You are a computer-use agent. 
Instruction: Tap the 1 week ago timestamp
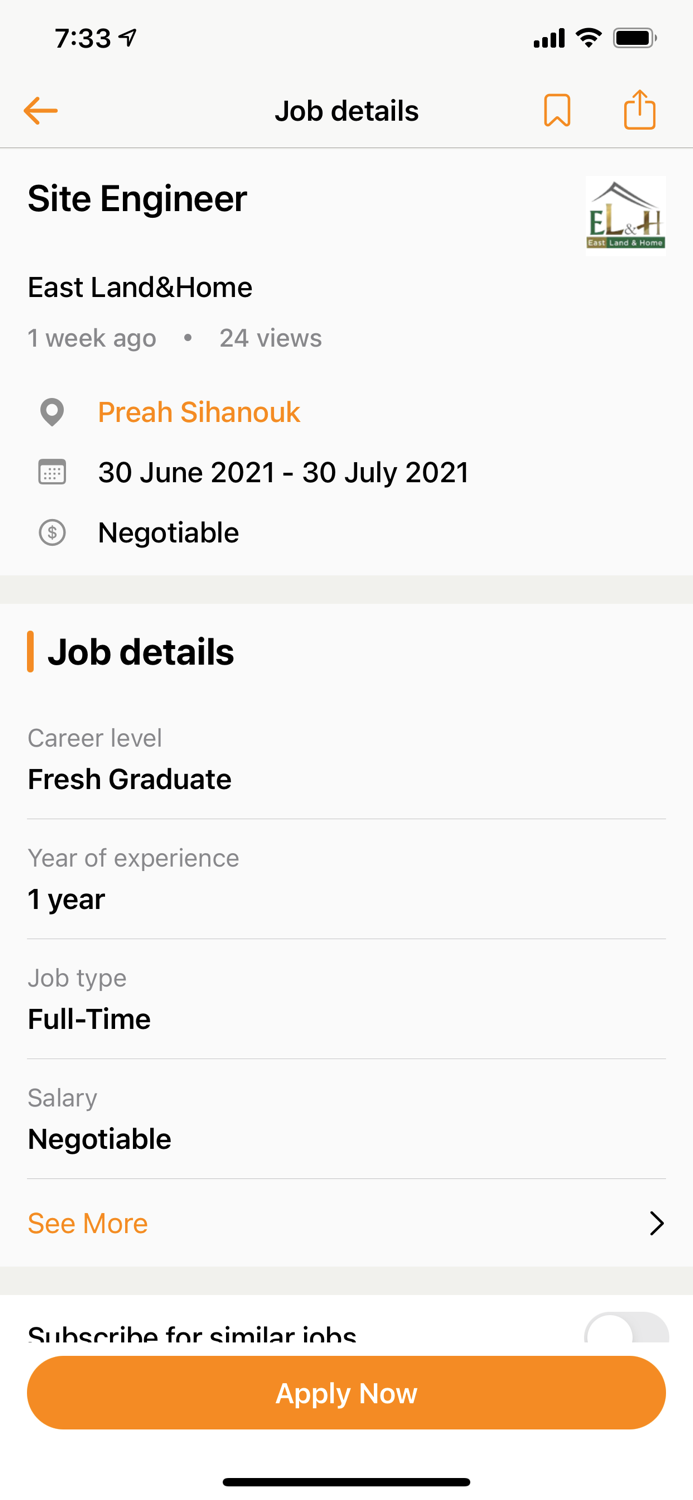(91, 338)
